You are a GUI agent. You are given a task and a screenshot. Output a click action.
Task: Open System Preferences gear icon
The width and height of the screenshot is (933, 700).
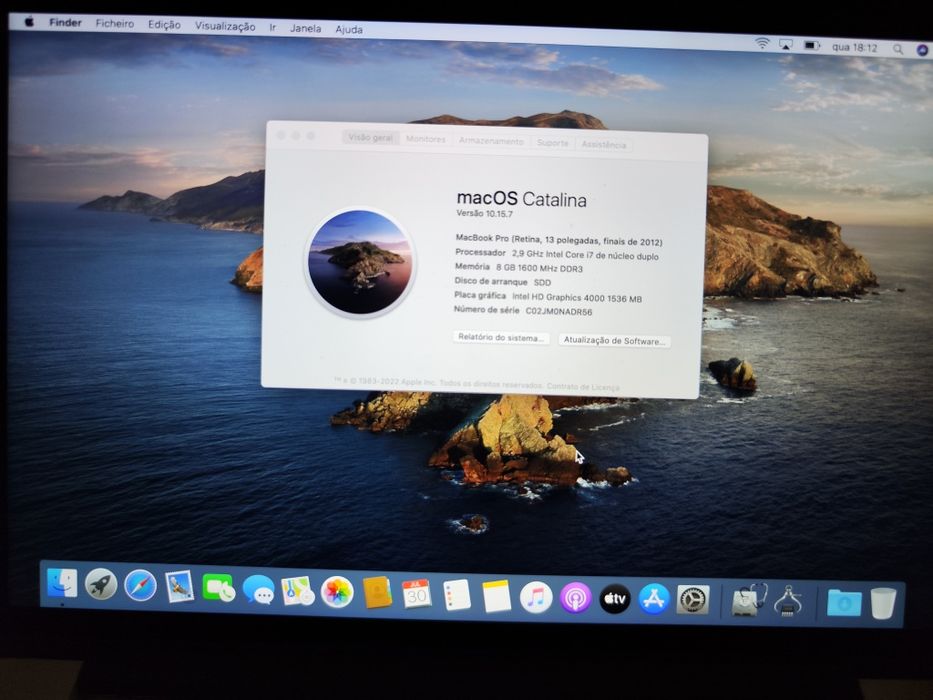click(x=693, y=601)
